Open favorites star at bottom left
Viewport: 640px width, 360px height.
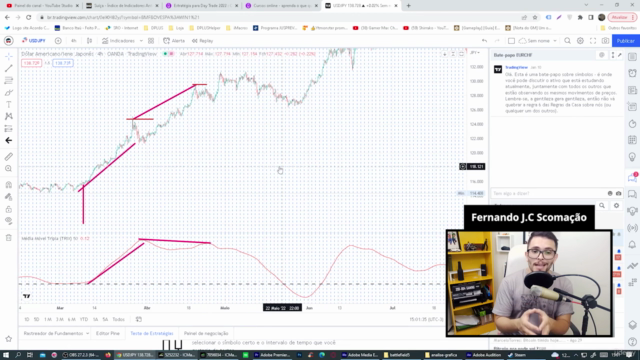9,339
